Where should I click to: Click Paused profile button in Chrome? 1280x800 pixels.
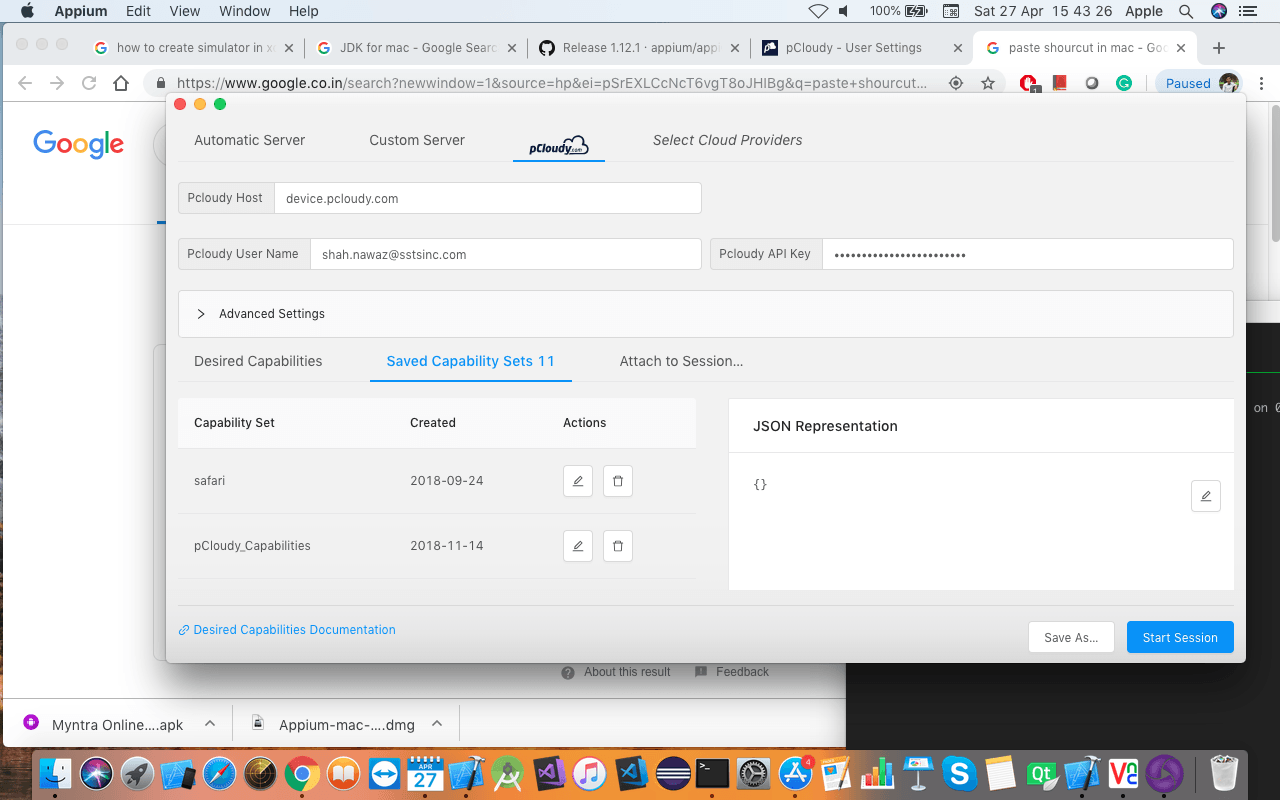(1199, 83)
